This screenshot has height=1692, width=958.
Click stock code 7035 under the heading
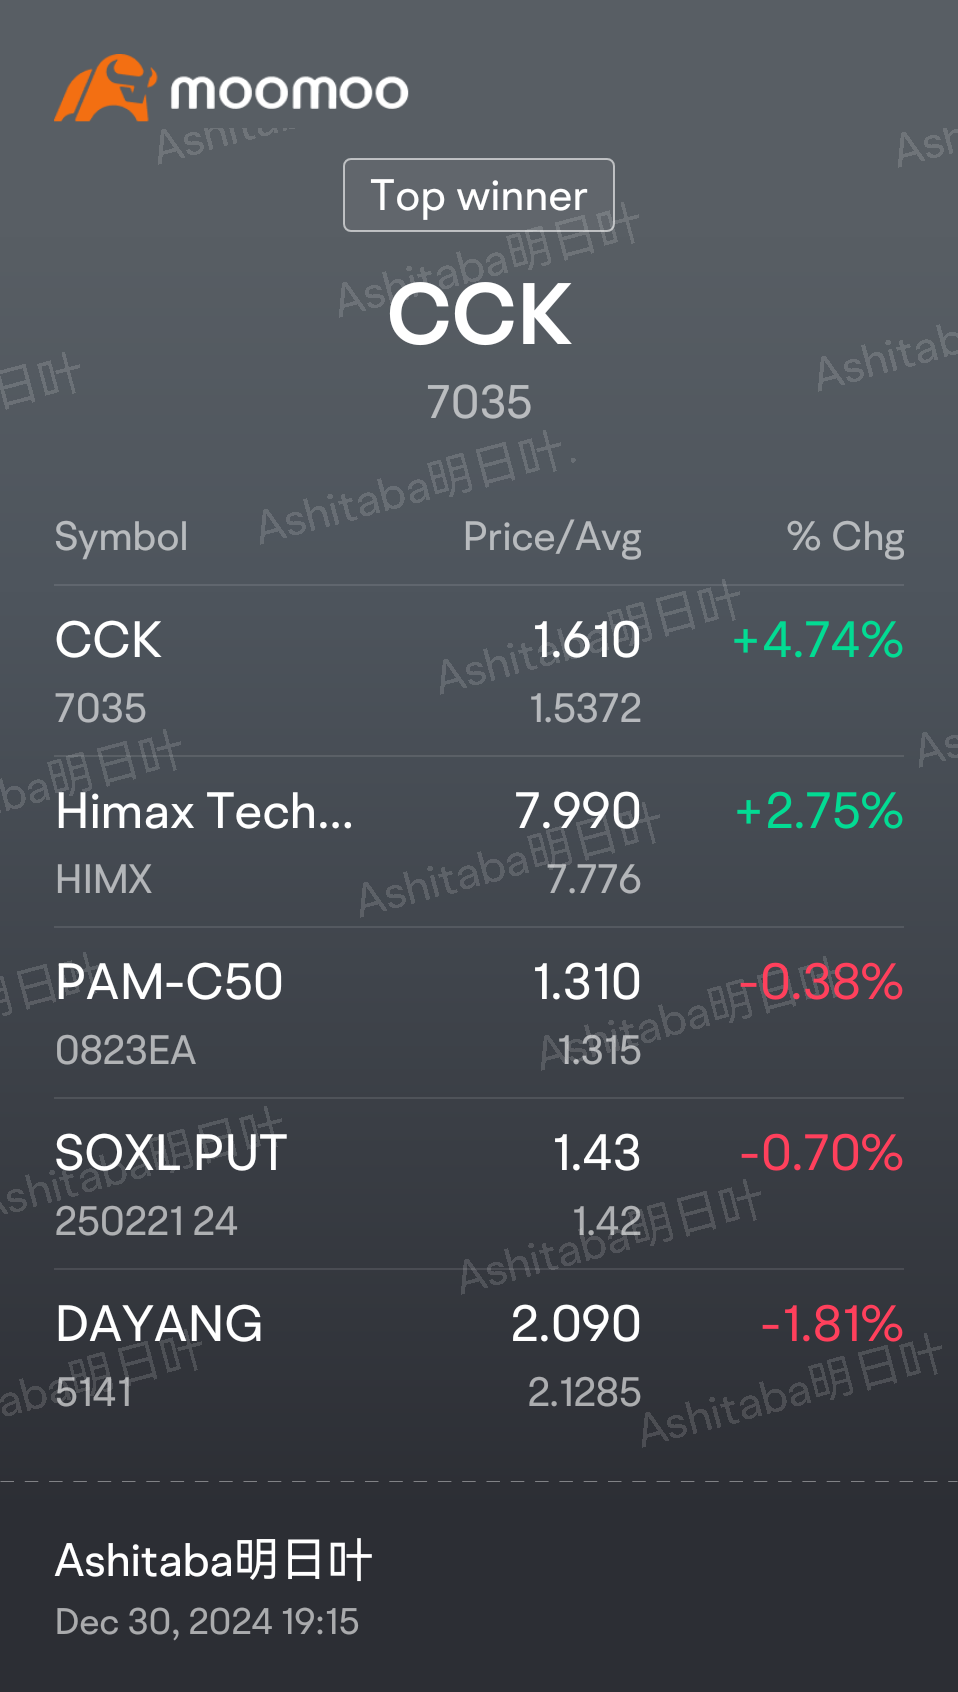tap(479, 402)
